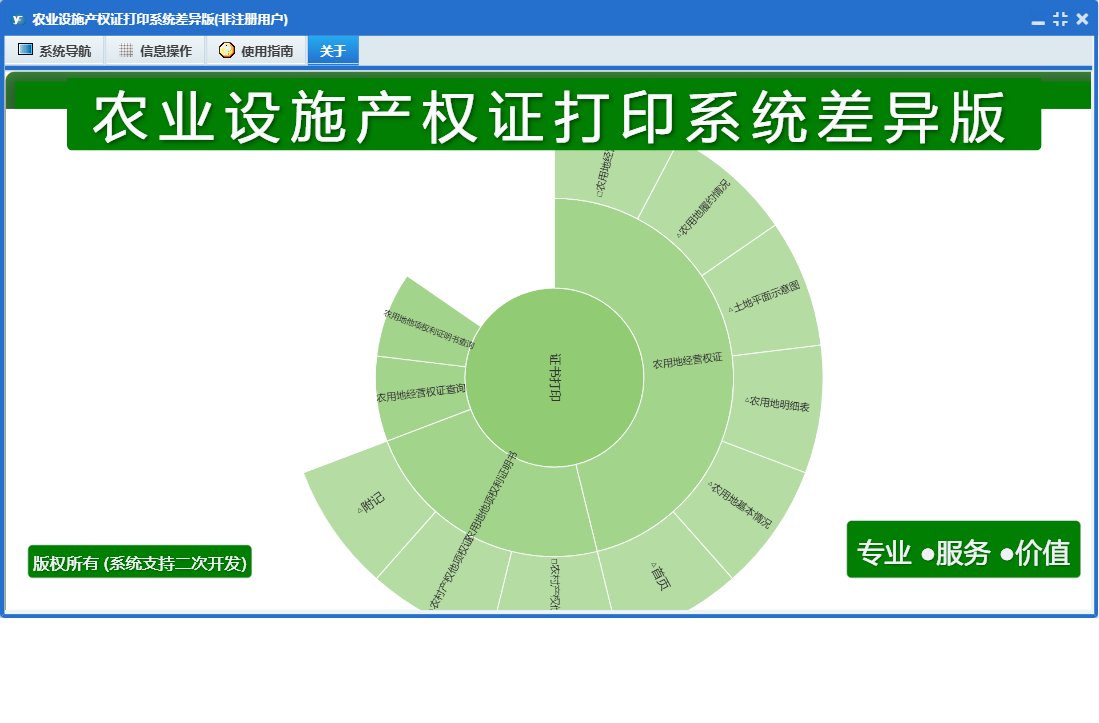The height and width of the screenshot is (723, 1099).
Task: Restore the window using the shrink icon
Action: 1060,19
